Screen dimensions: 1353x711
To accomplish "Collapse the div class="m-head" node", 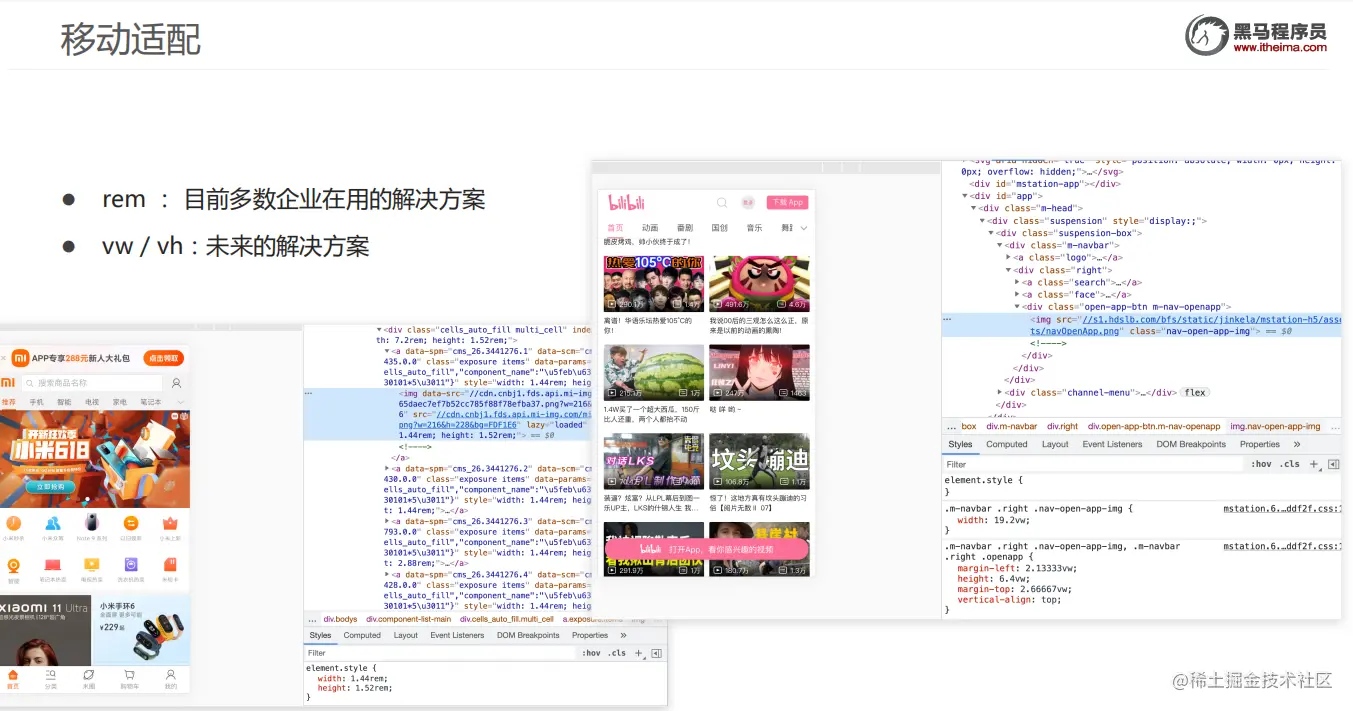I will [x=974, y=208].
